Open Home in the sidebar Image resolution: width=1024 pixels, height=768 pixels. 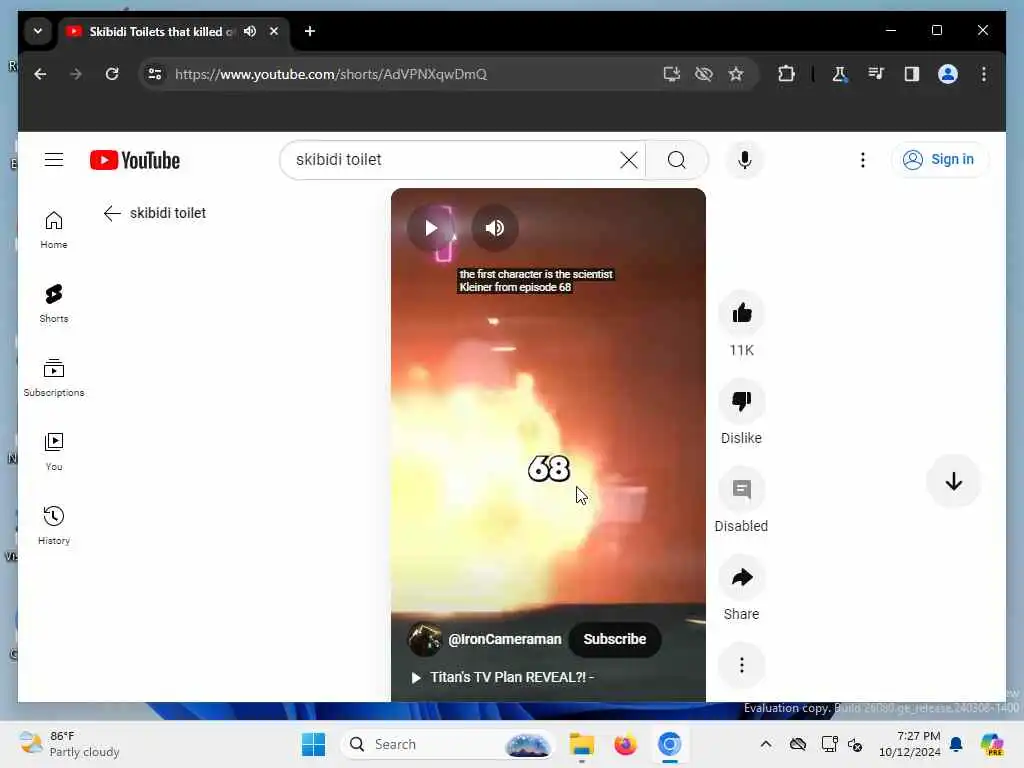click(x=54, y=230)
